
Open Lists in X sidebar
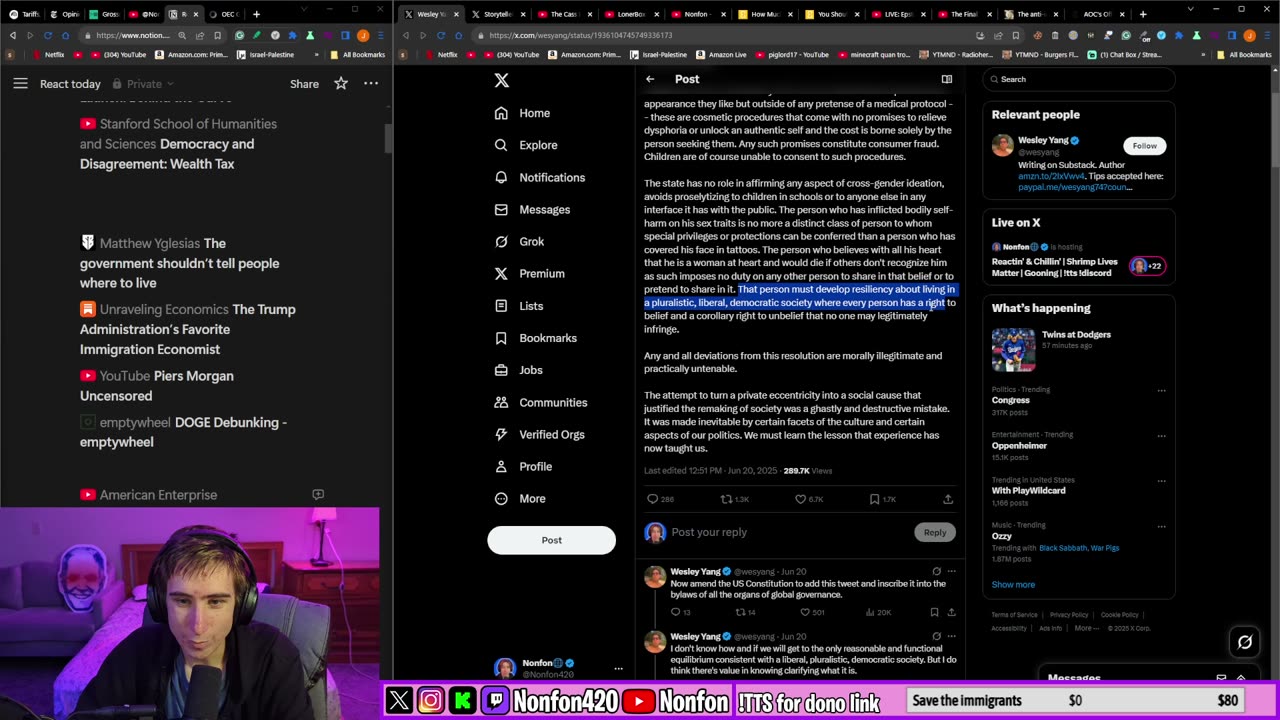(x=519, y=306)
